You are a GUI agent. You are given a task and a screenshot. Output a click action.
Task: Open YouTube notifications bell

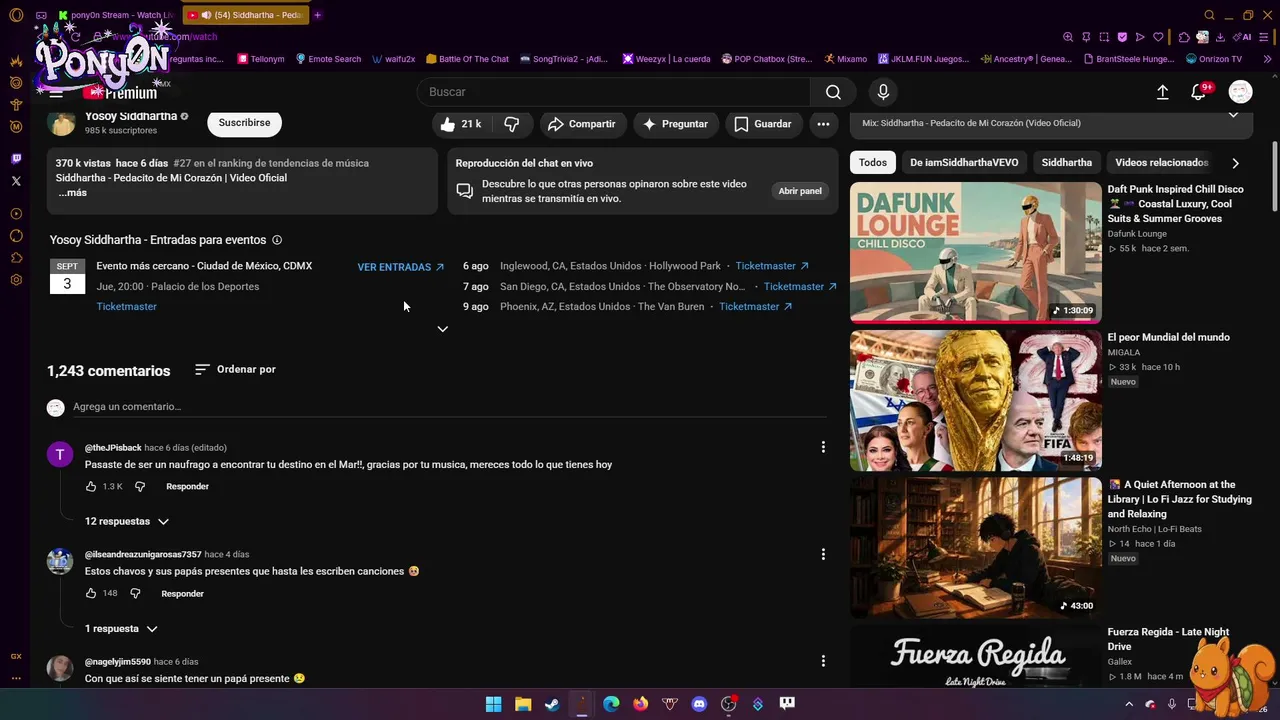(1198, 92)
